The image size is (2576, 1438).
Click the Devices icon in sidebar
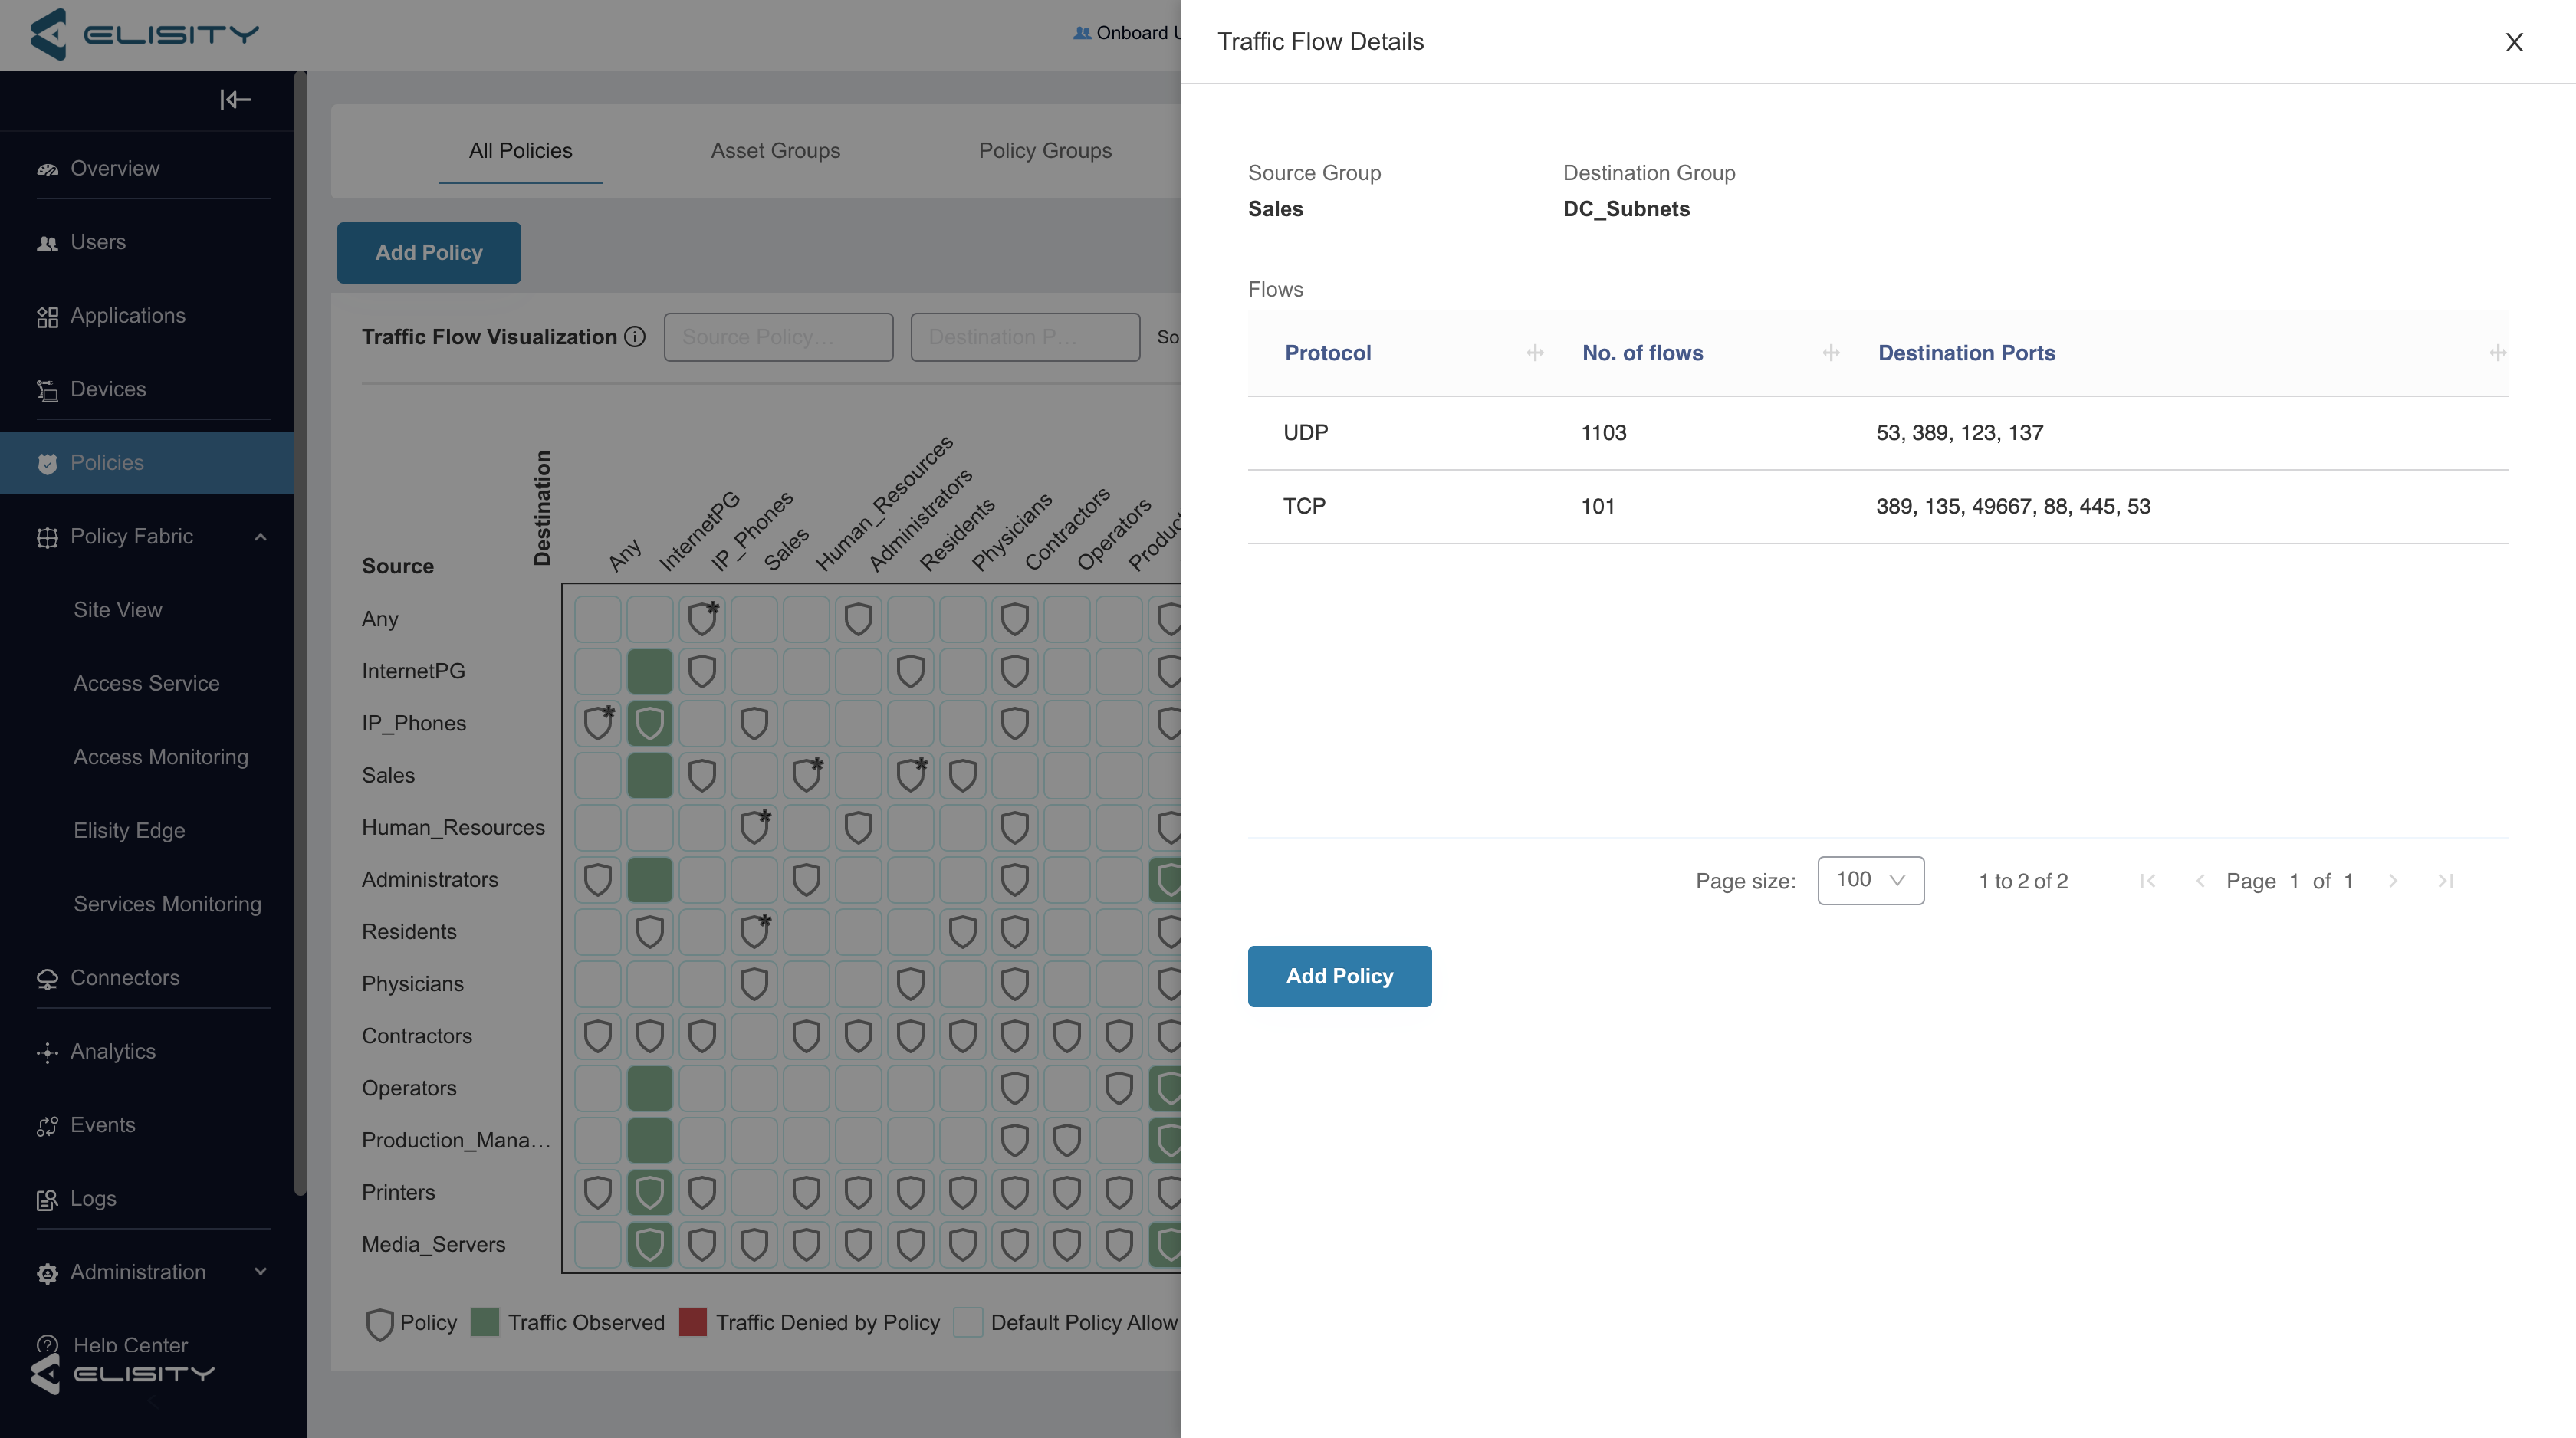pyautogui.click(x=47, y=390)
